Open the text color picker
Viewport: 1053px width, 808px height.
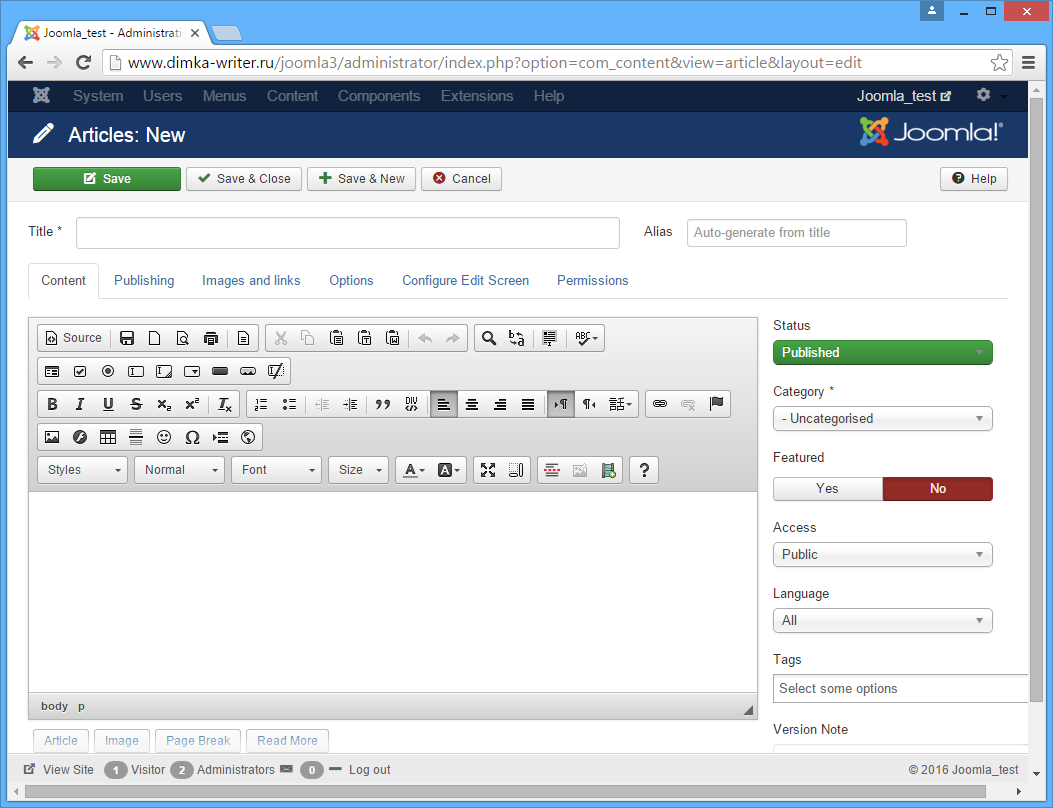(x=413, y=470)
